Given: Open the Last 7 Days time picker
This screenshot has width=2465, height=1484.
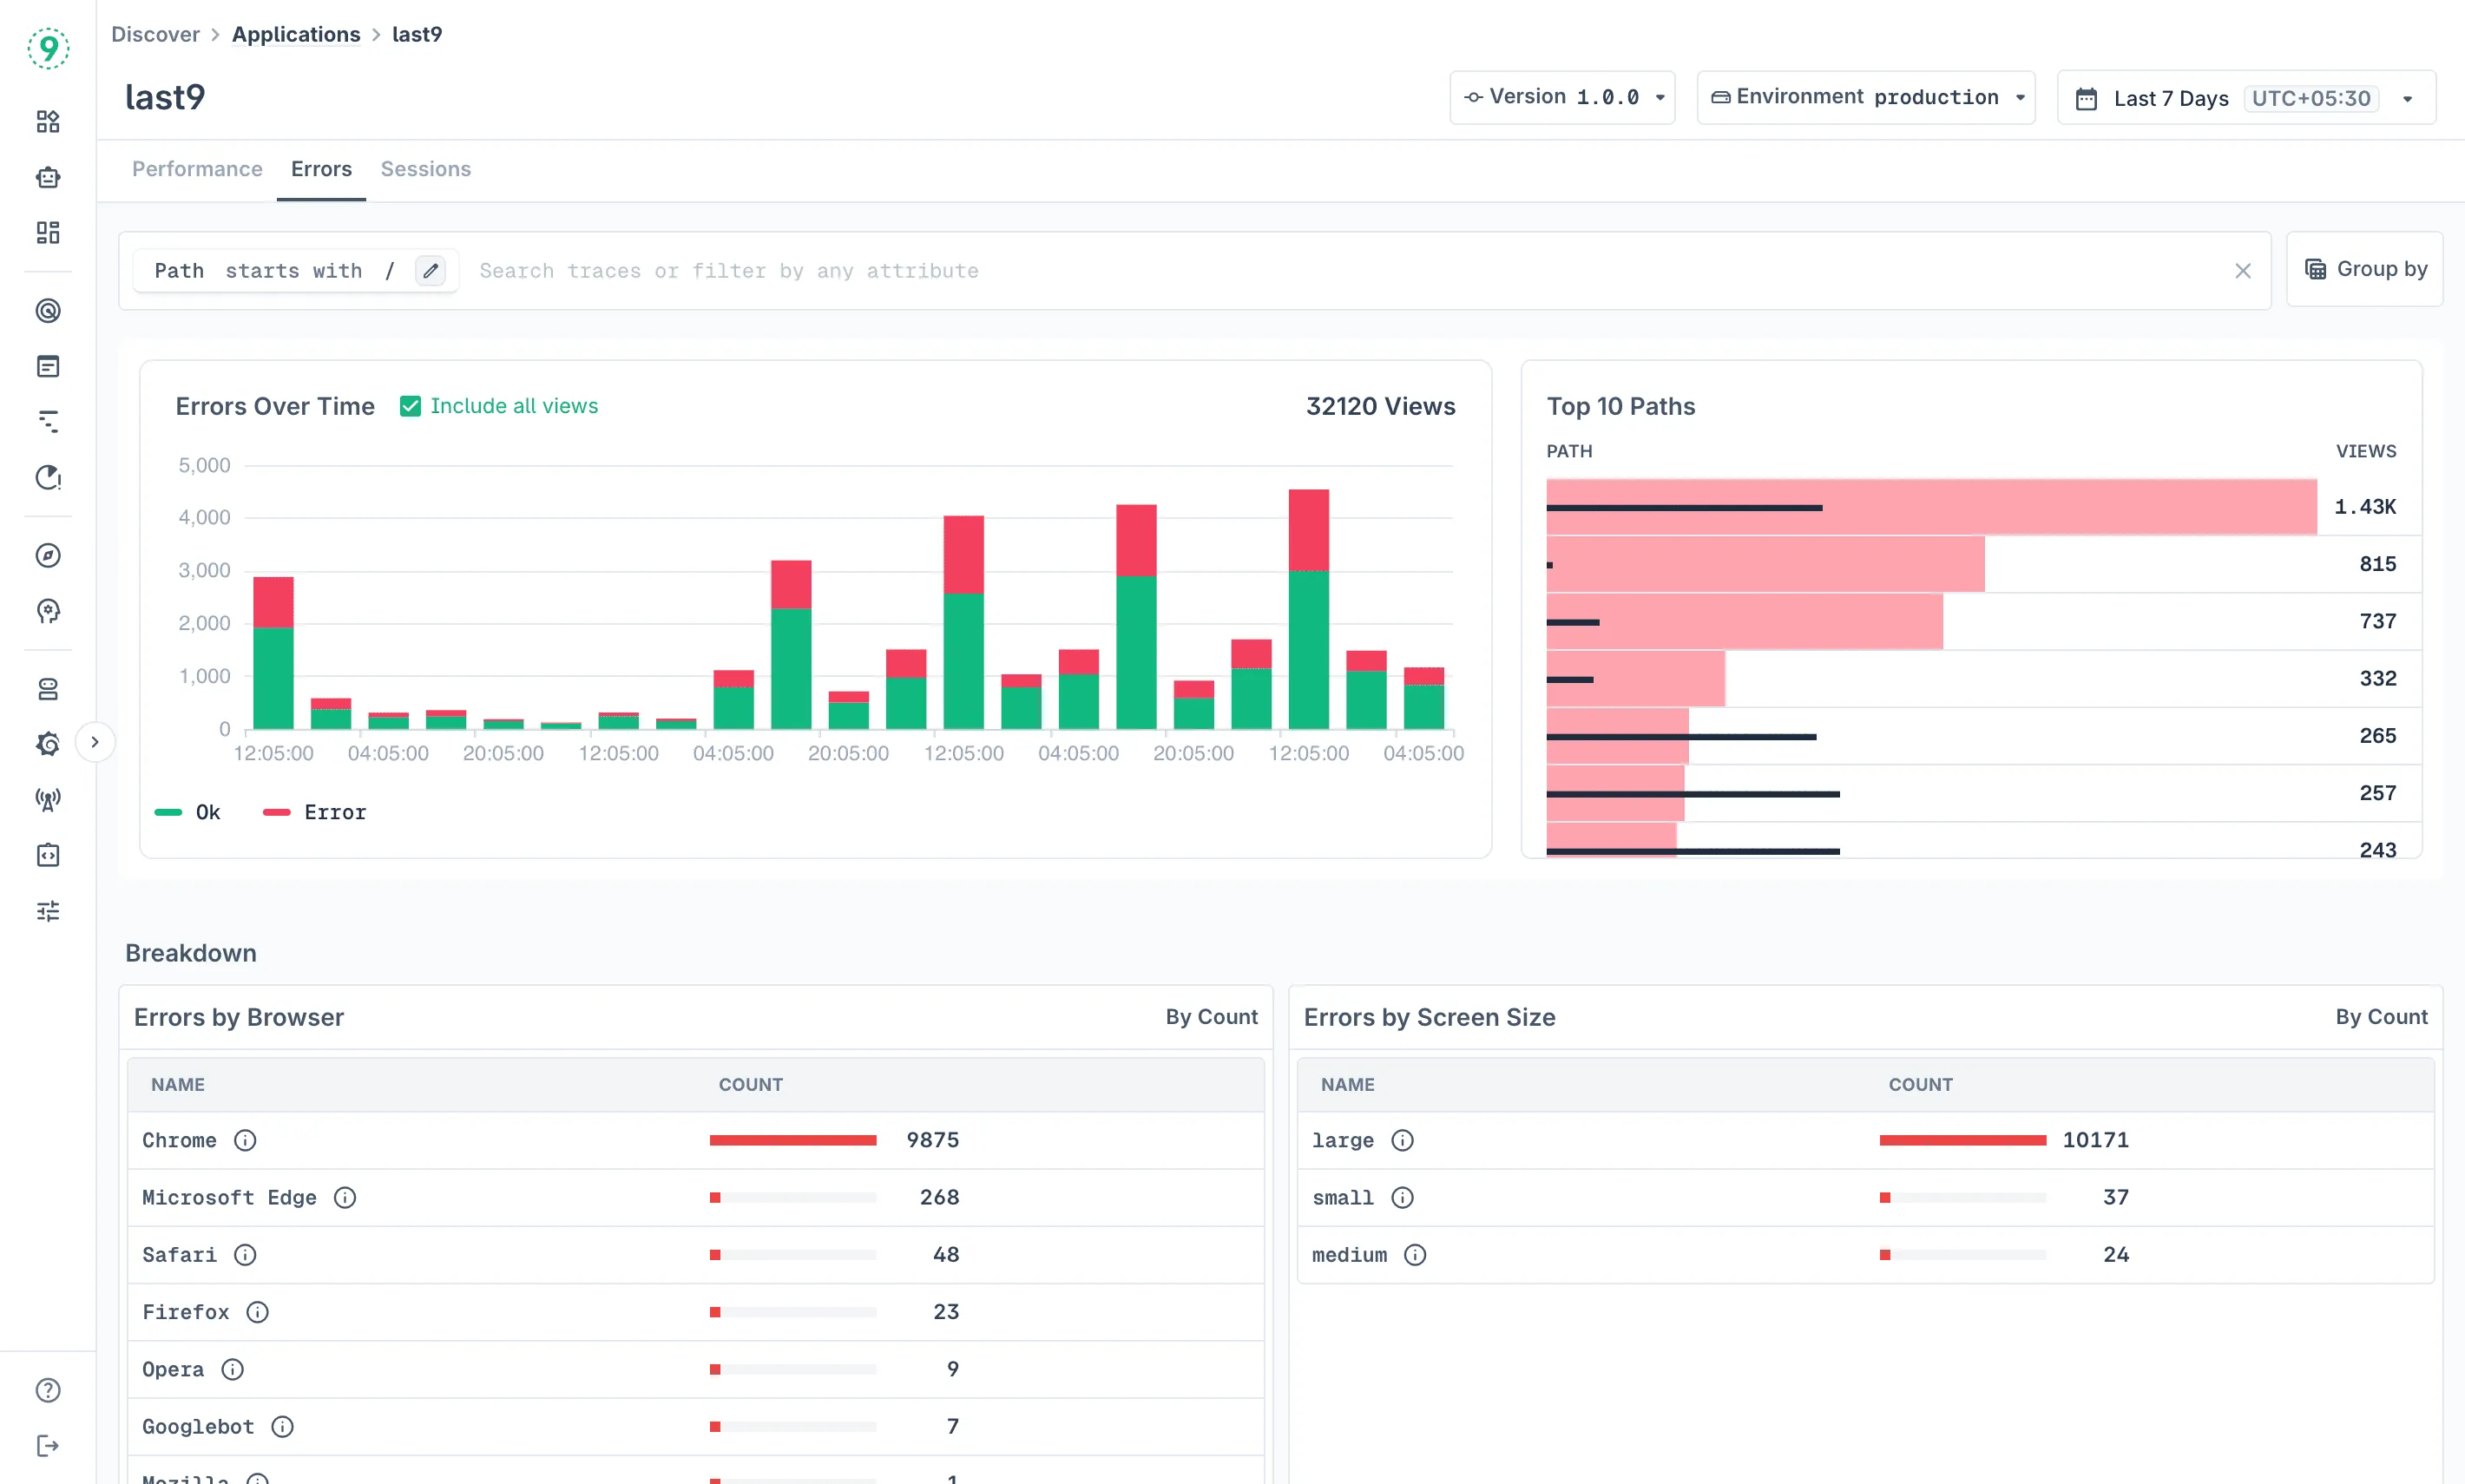Looking at the screenshot, I should click(2245, 98).
